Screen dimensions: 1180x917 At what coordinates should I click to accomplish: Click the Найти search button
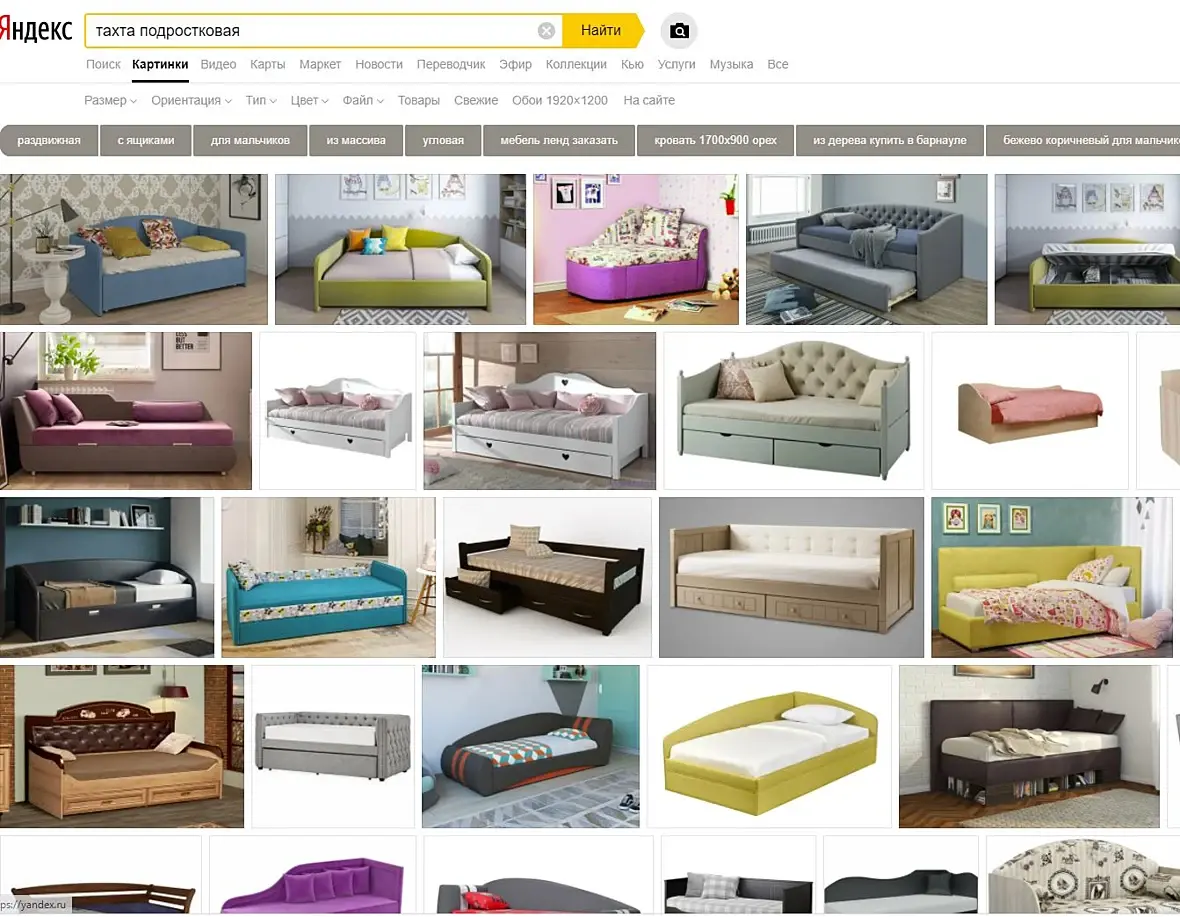tap(602, 31)
